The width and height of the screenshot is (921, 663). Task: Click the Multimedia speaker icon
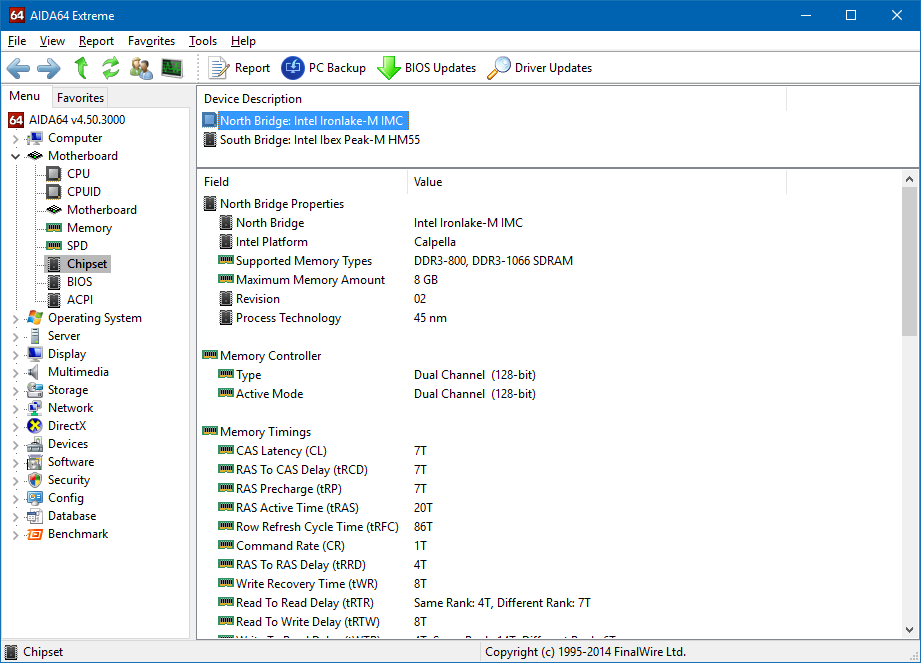(x=34, y=372)
